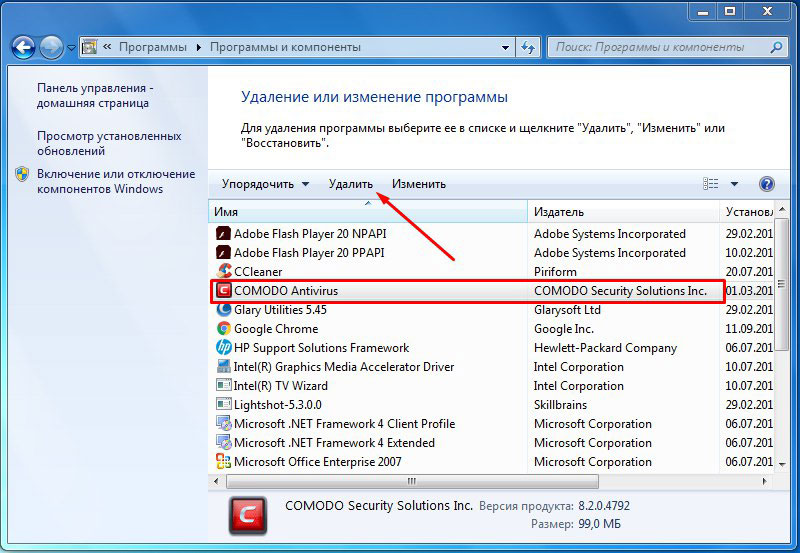Viewport: 800px width, 553px height.
Task: Go to Панель управления домашняя страница
Action: tap(95, 95)
